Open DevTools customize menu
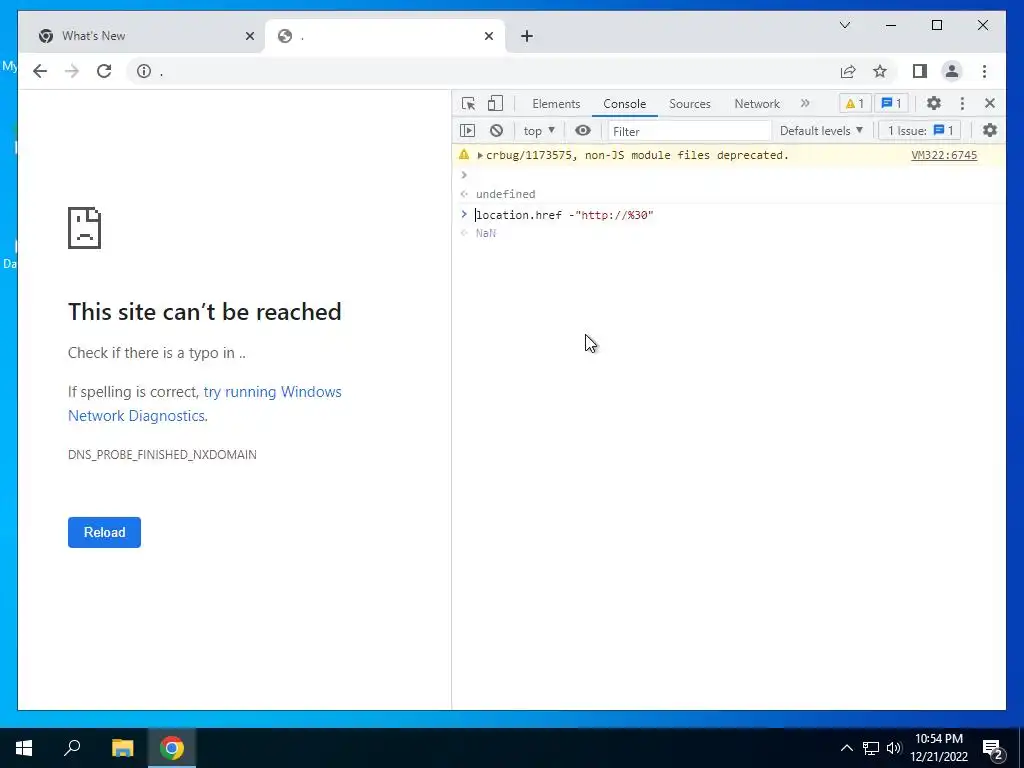1024x768 pixels. pyautogui.click(x=962, y=103)
